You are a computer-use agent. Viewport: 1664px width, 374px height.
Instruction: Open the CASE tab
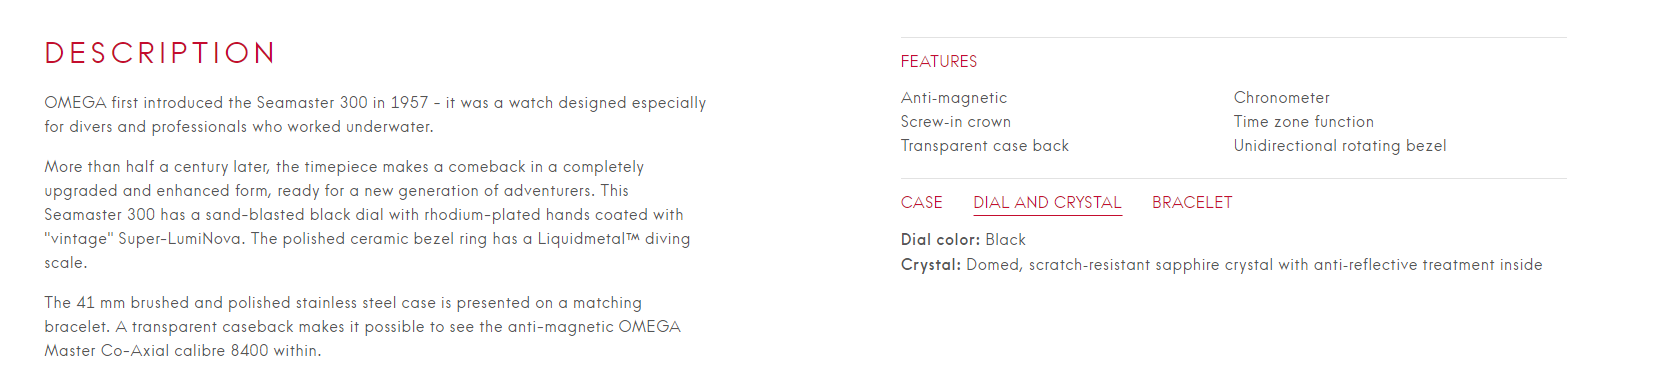921,202
